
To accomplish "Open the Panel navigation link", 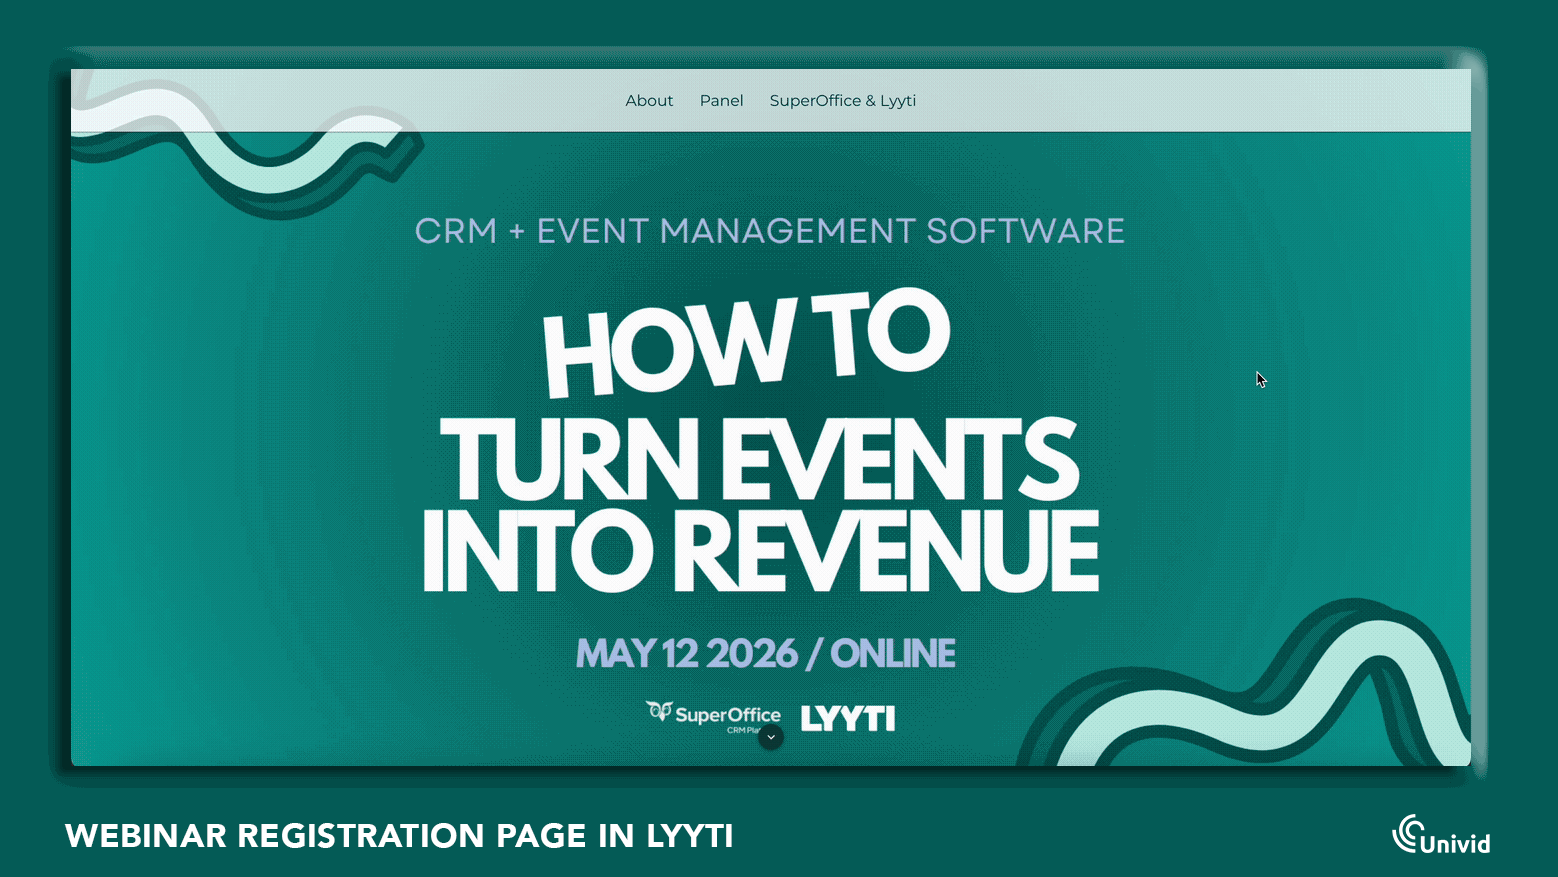I will 721,101.
